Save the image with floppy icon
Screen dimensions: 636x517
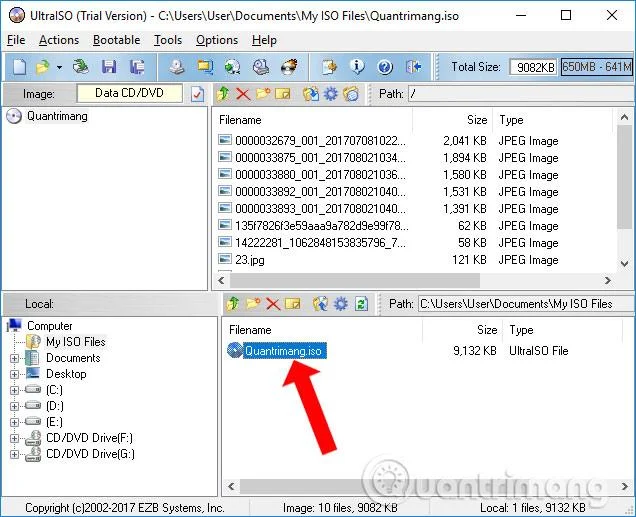pos(109,67)
